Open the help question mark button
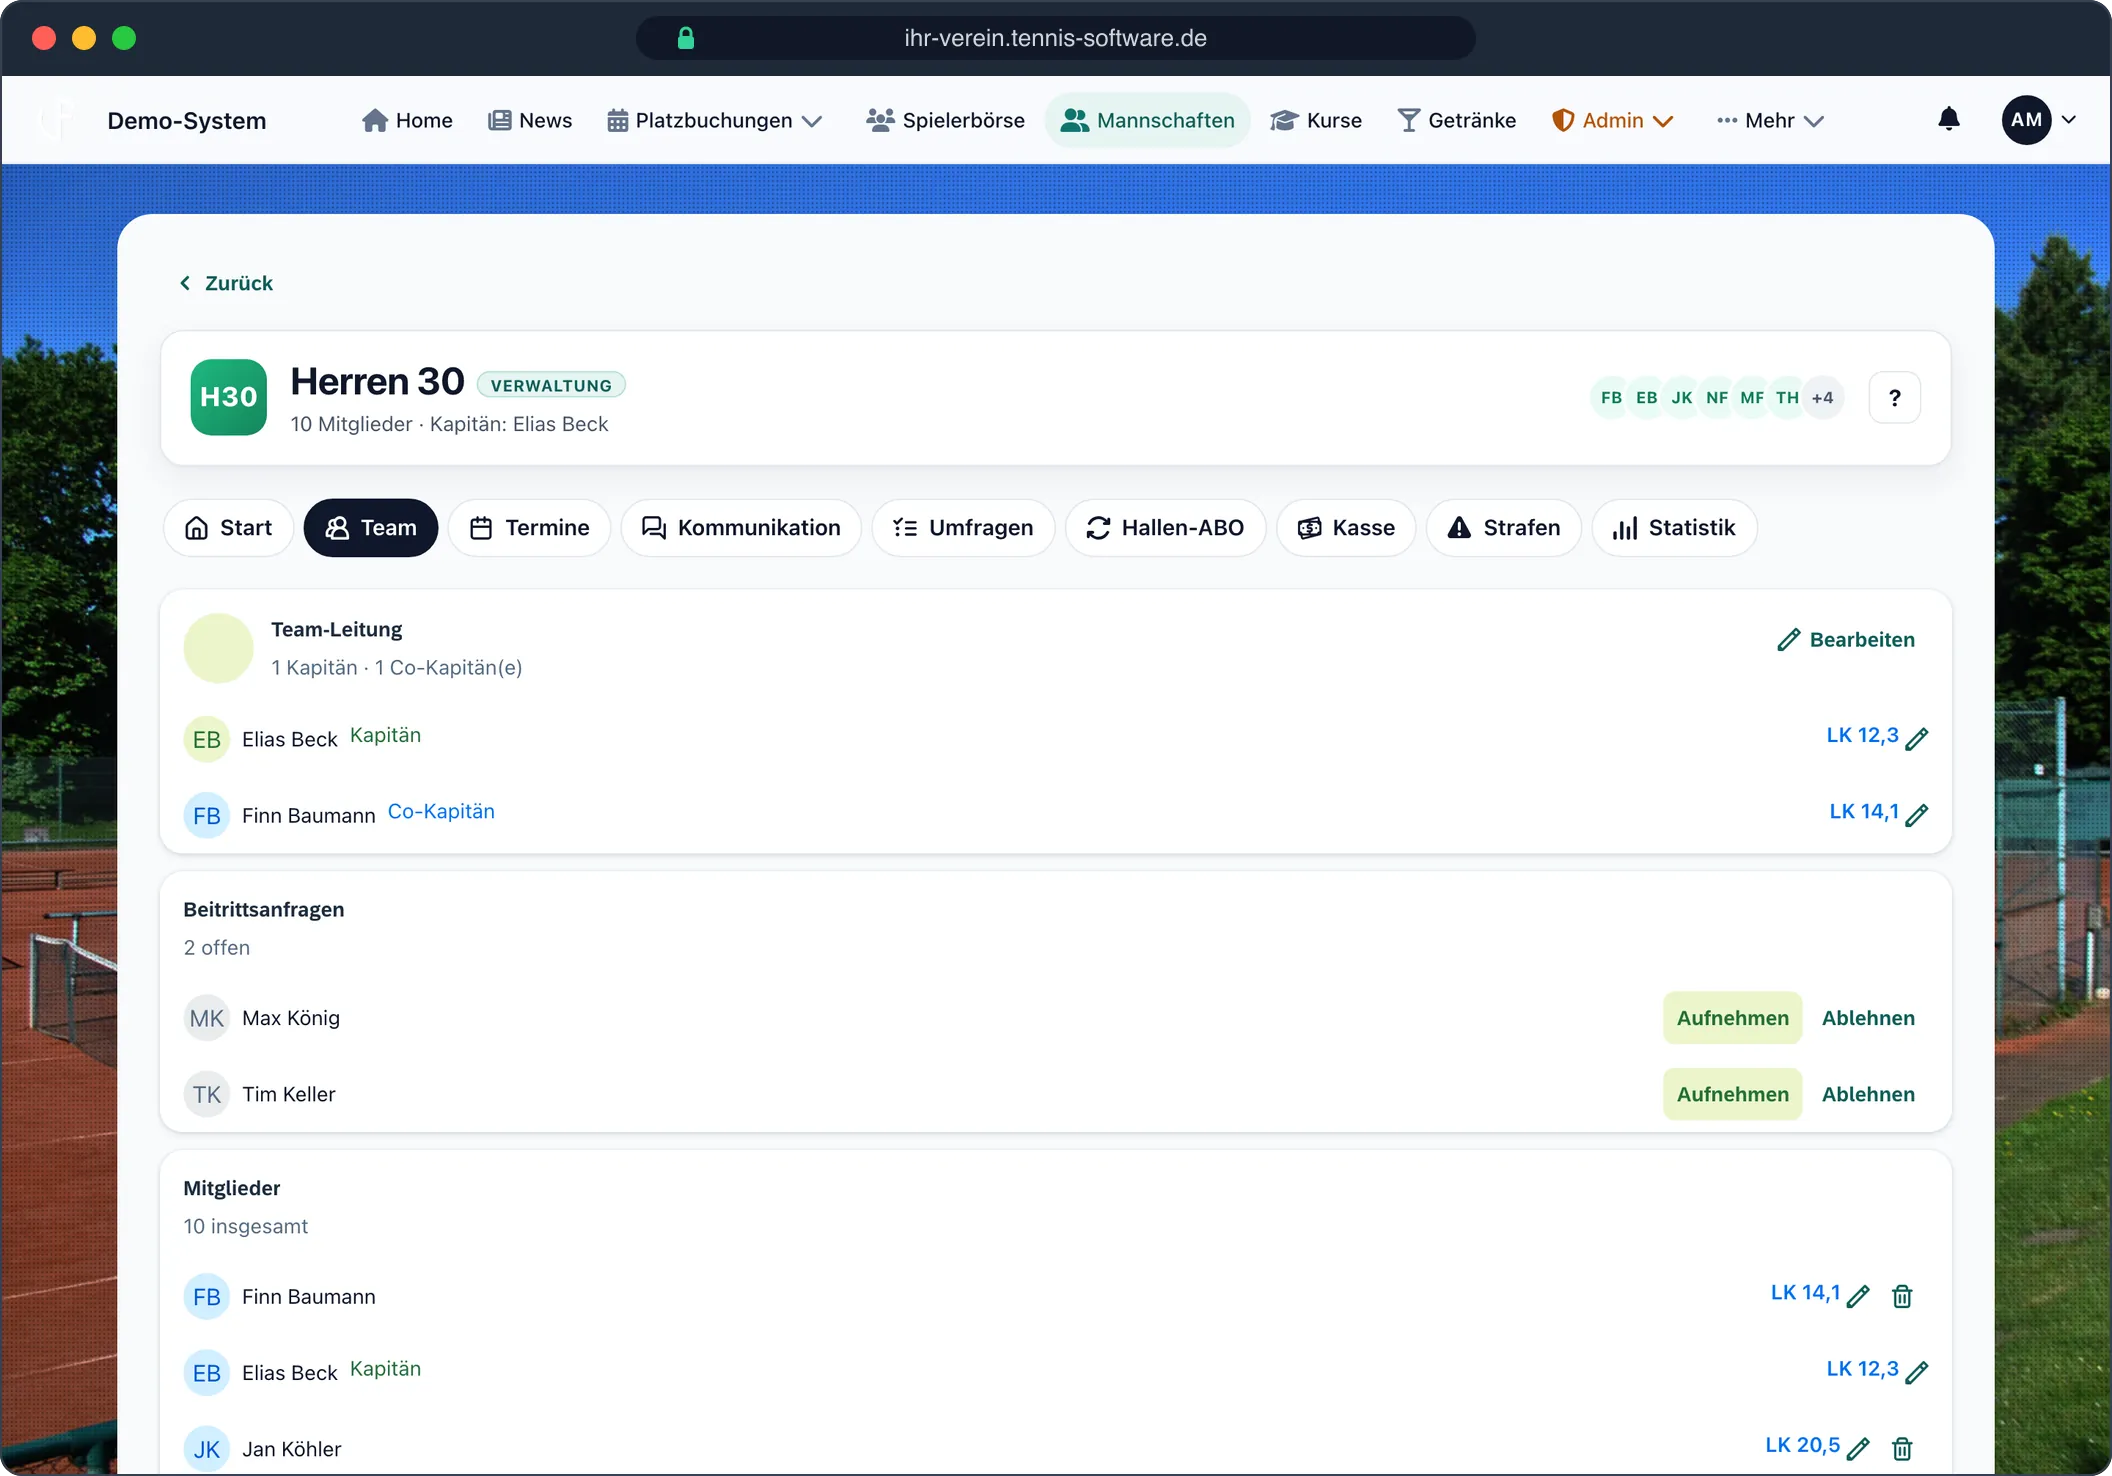Viewport: 2112px width, 1476px height. point(1894,398)
